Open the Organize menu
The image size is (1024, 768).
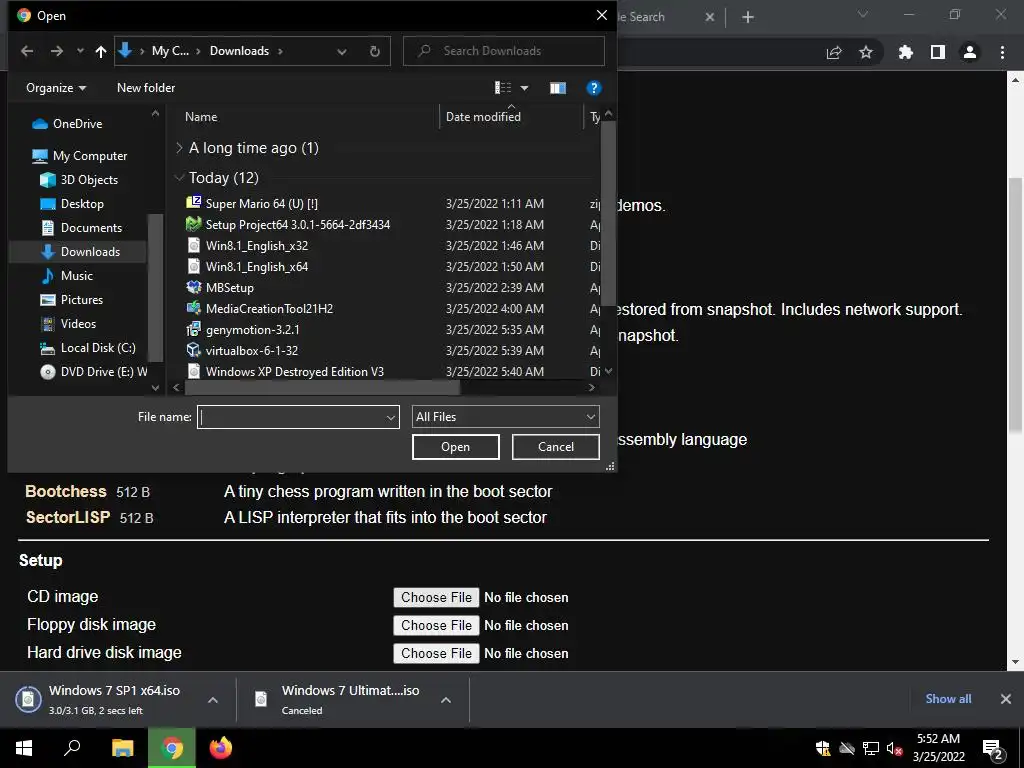[56, 88]
